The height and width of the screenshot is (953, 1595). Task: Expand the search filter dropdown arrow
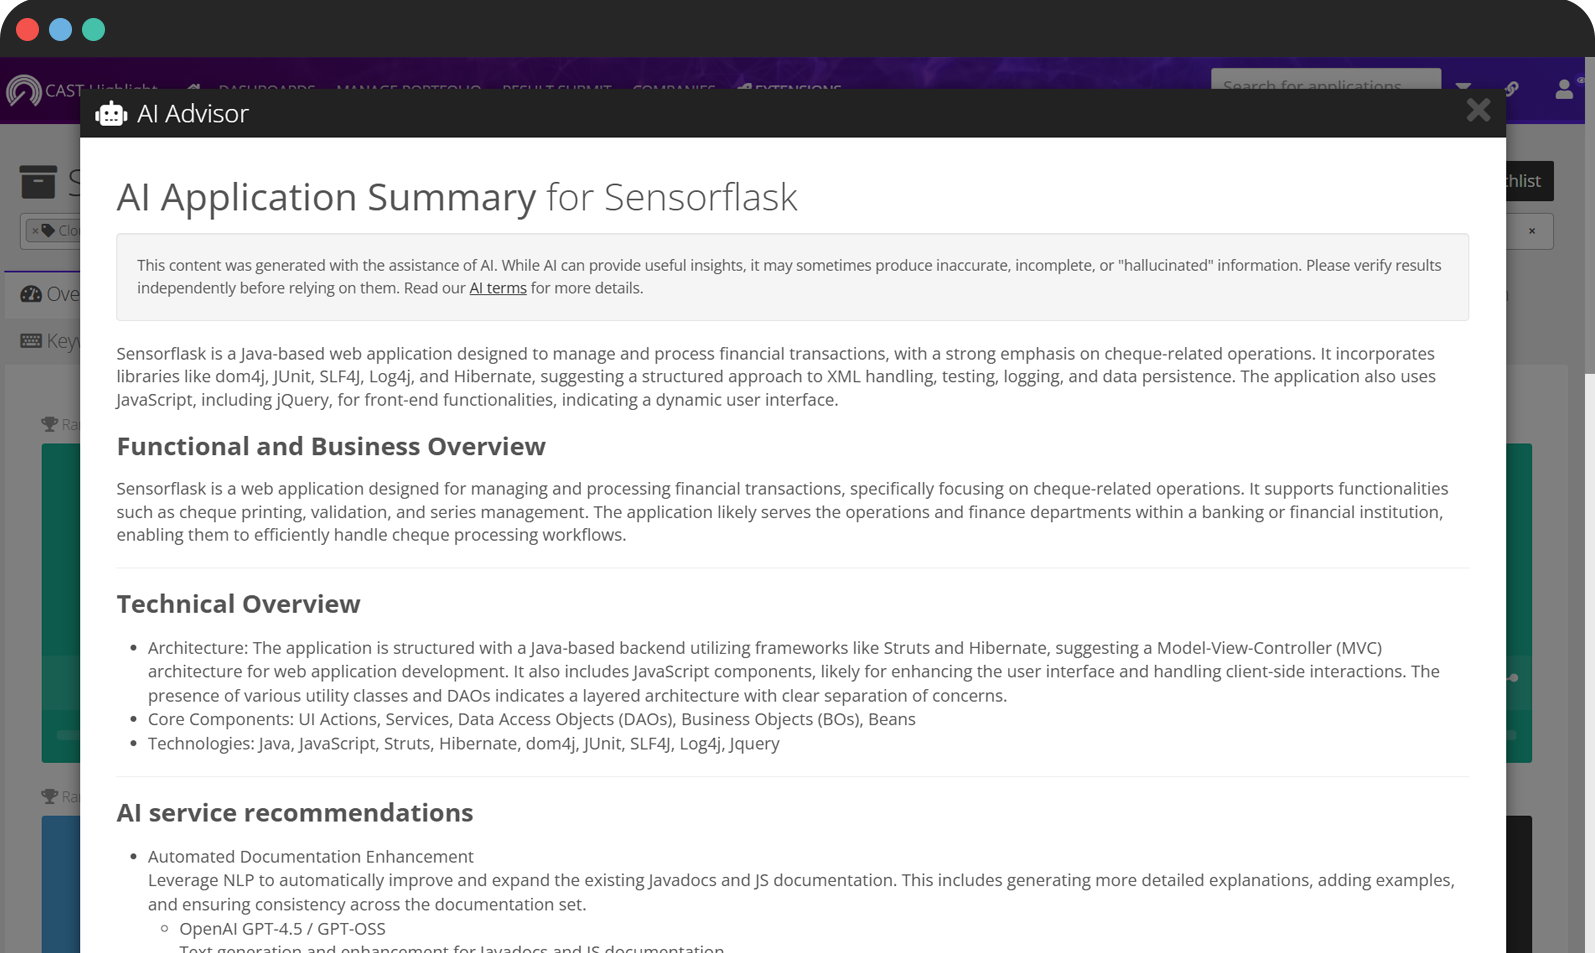pyautogui.click(x=1463, y=86)
